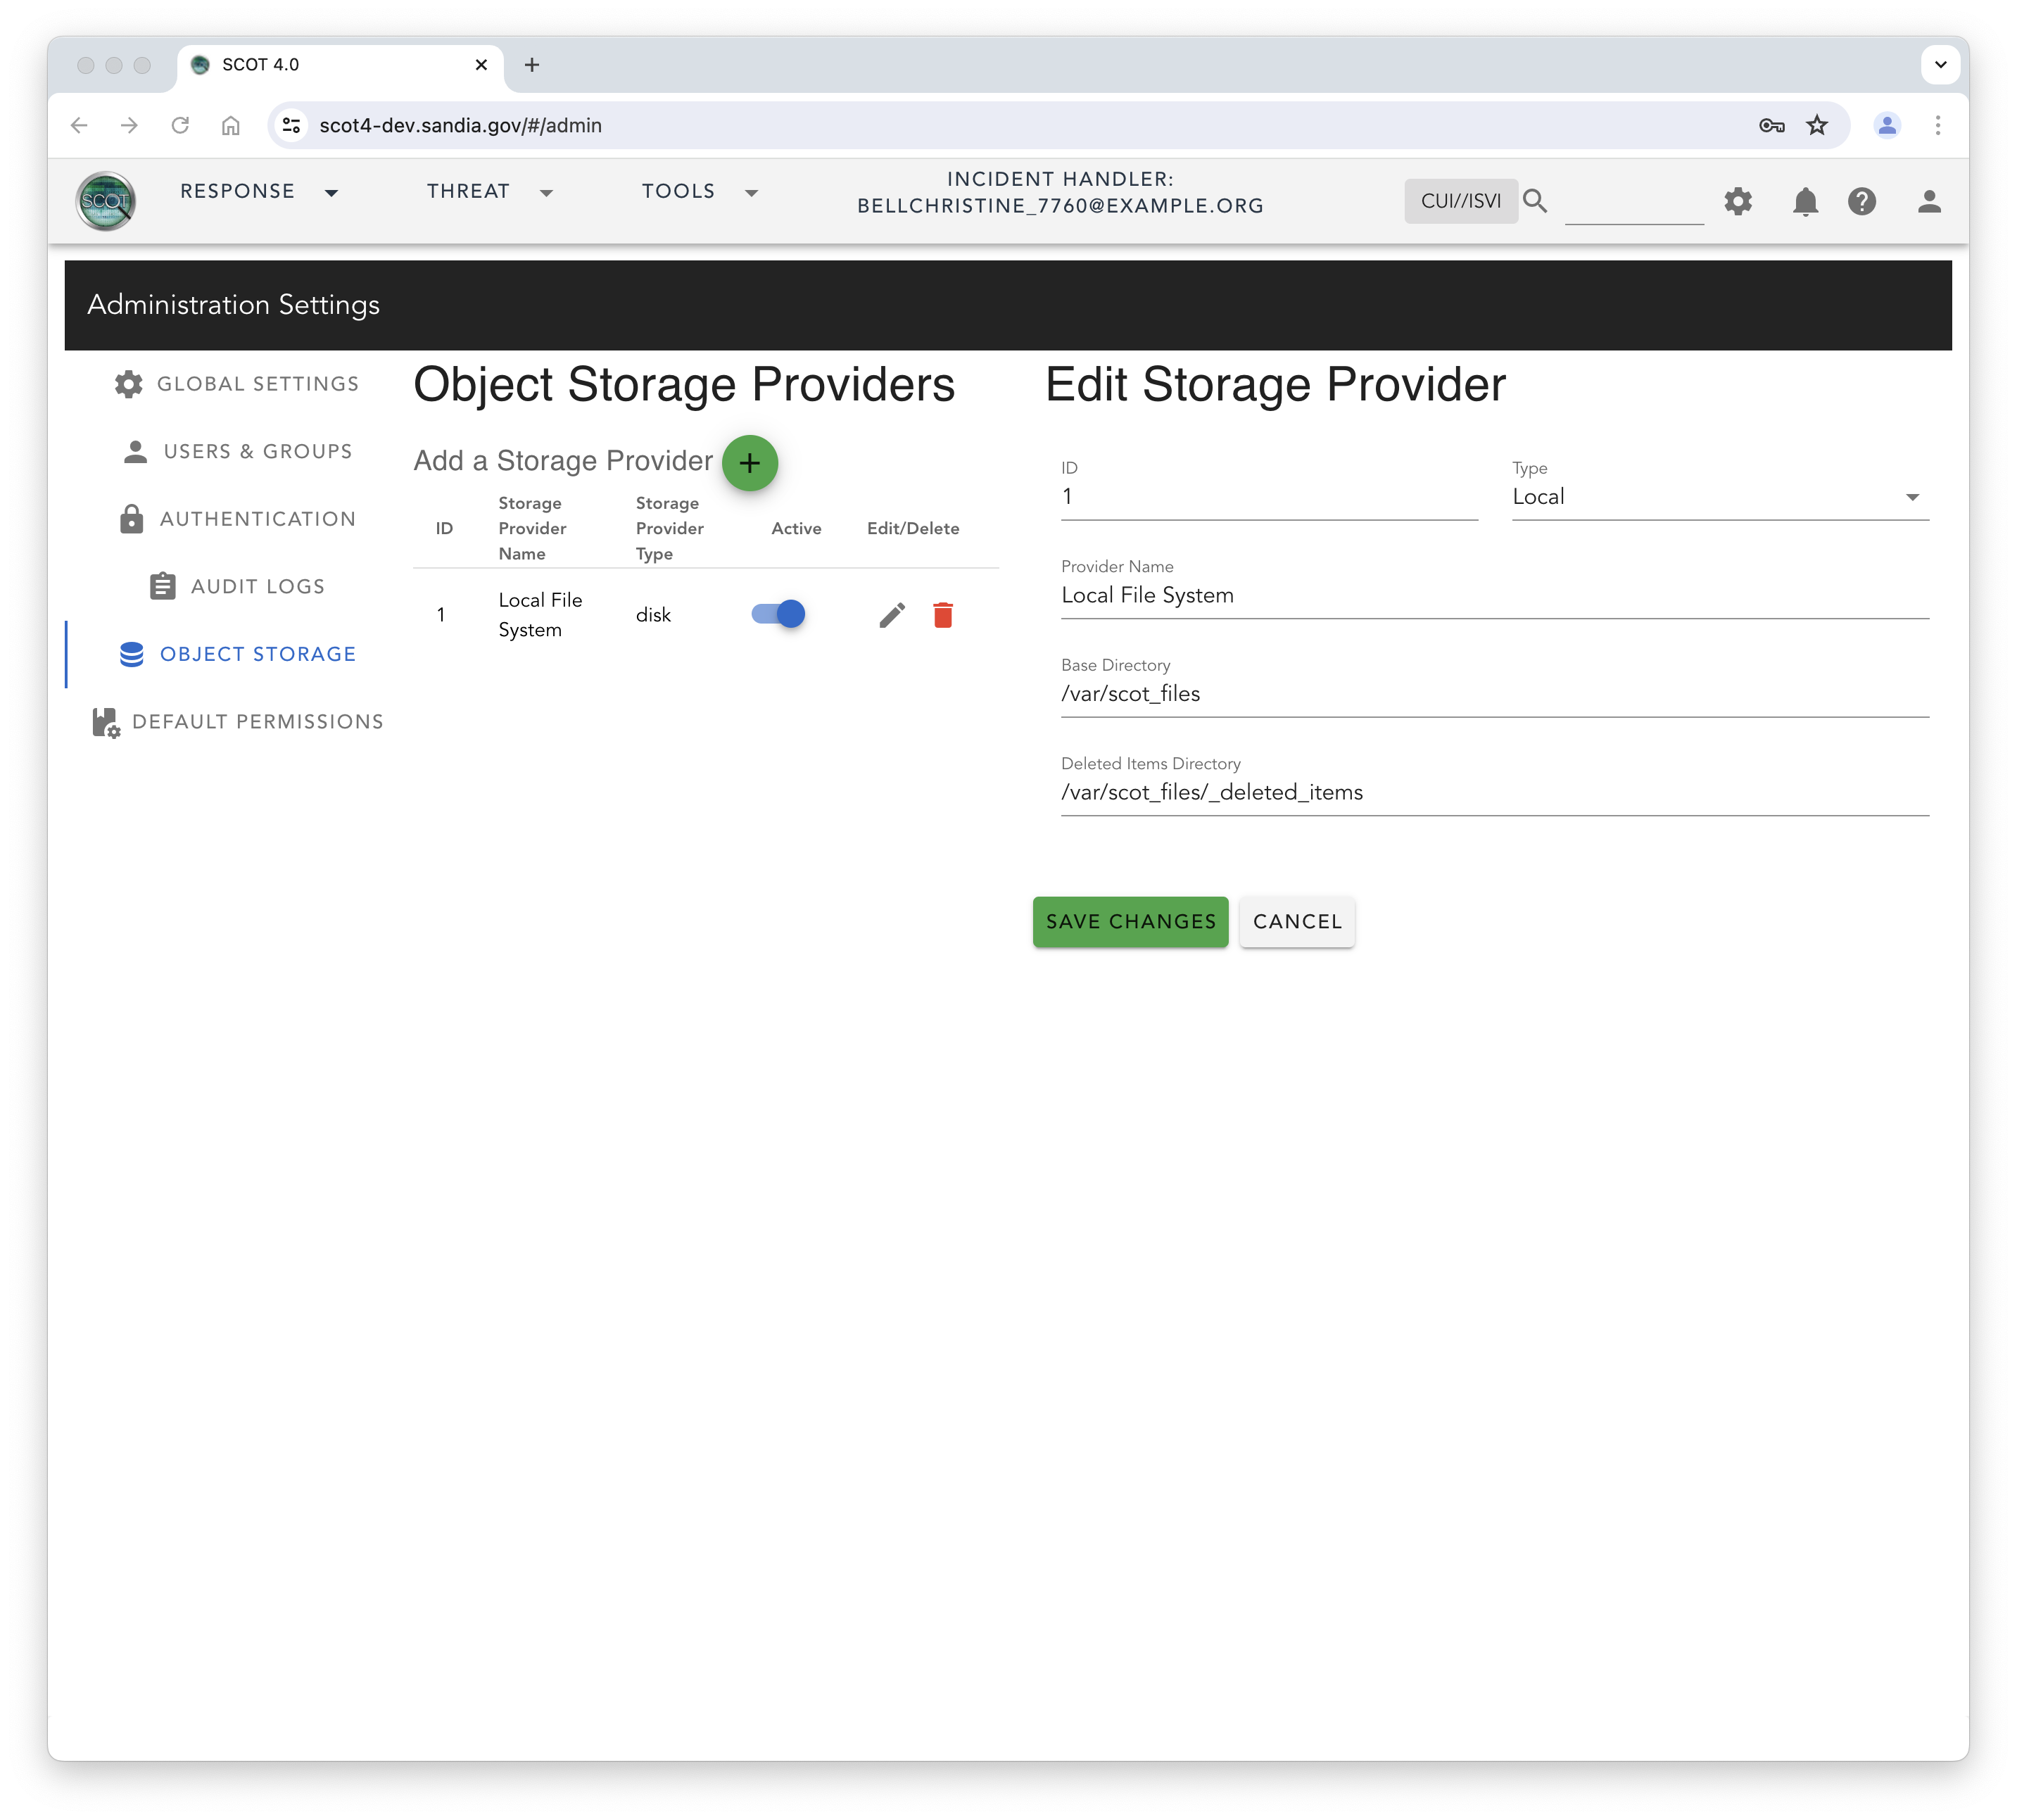
Task: Click the 'Edit/Delete' column header
Action: pyautogui.click(x=913, y=528)
